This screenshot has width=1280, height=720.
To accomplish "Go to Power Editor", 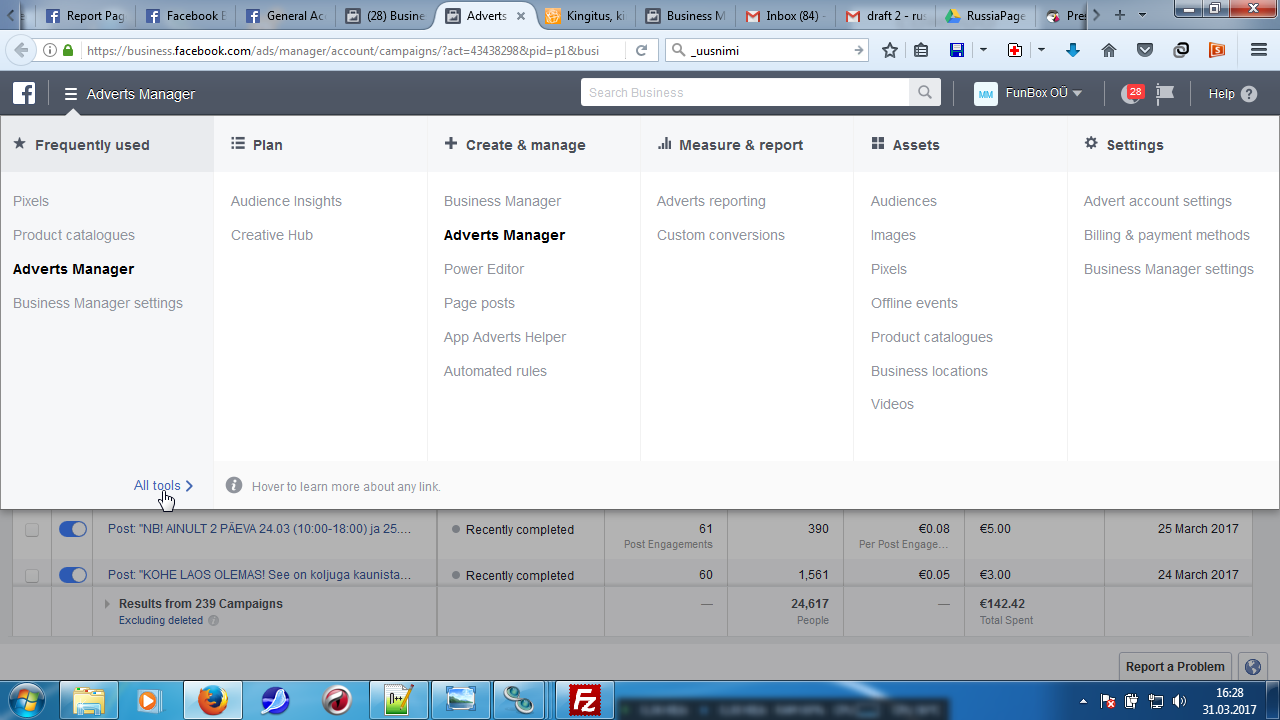I will coord(484,269).
